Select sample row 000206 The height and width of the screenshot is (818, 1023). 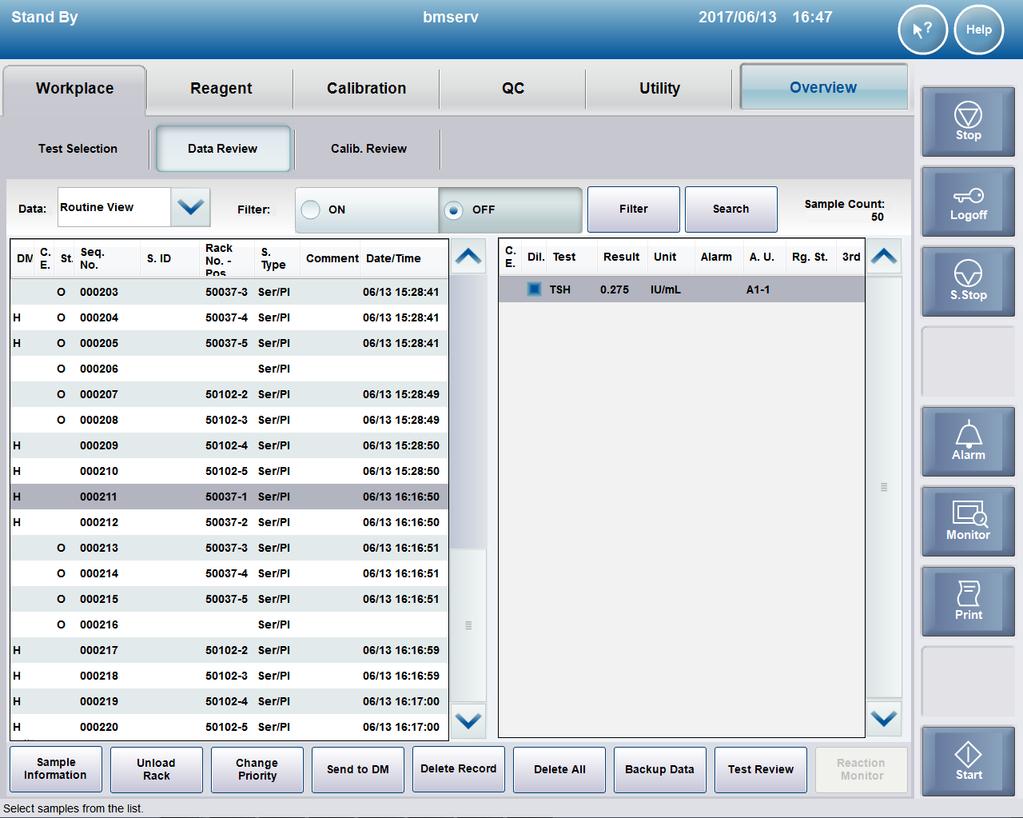click(230, 369)
